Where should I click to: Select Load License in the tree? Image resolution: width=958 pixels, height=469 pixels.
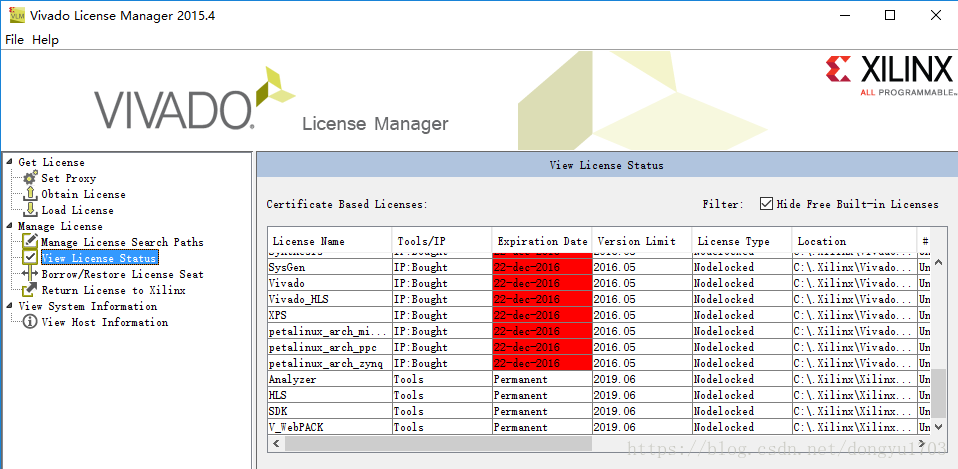[x=77, y=210]
